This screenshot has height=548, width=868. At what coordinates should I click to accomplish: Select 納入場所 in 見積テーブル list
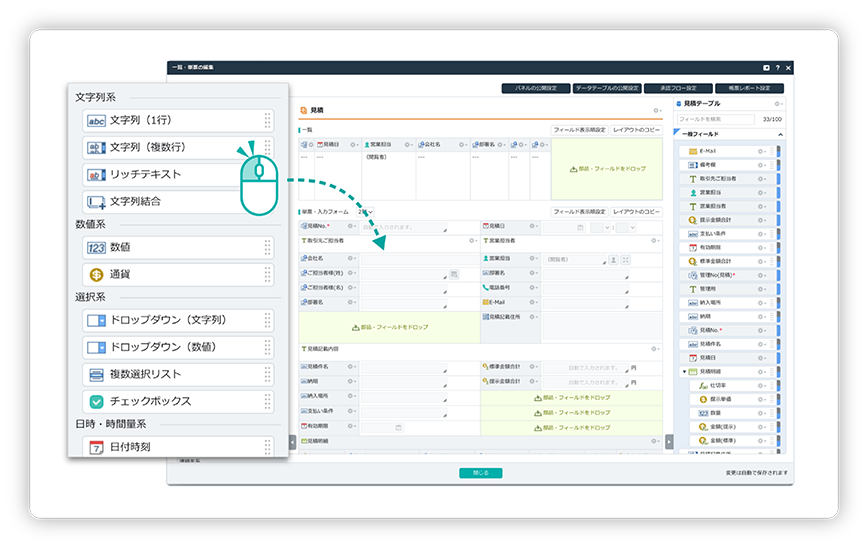click(728, 303)
